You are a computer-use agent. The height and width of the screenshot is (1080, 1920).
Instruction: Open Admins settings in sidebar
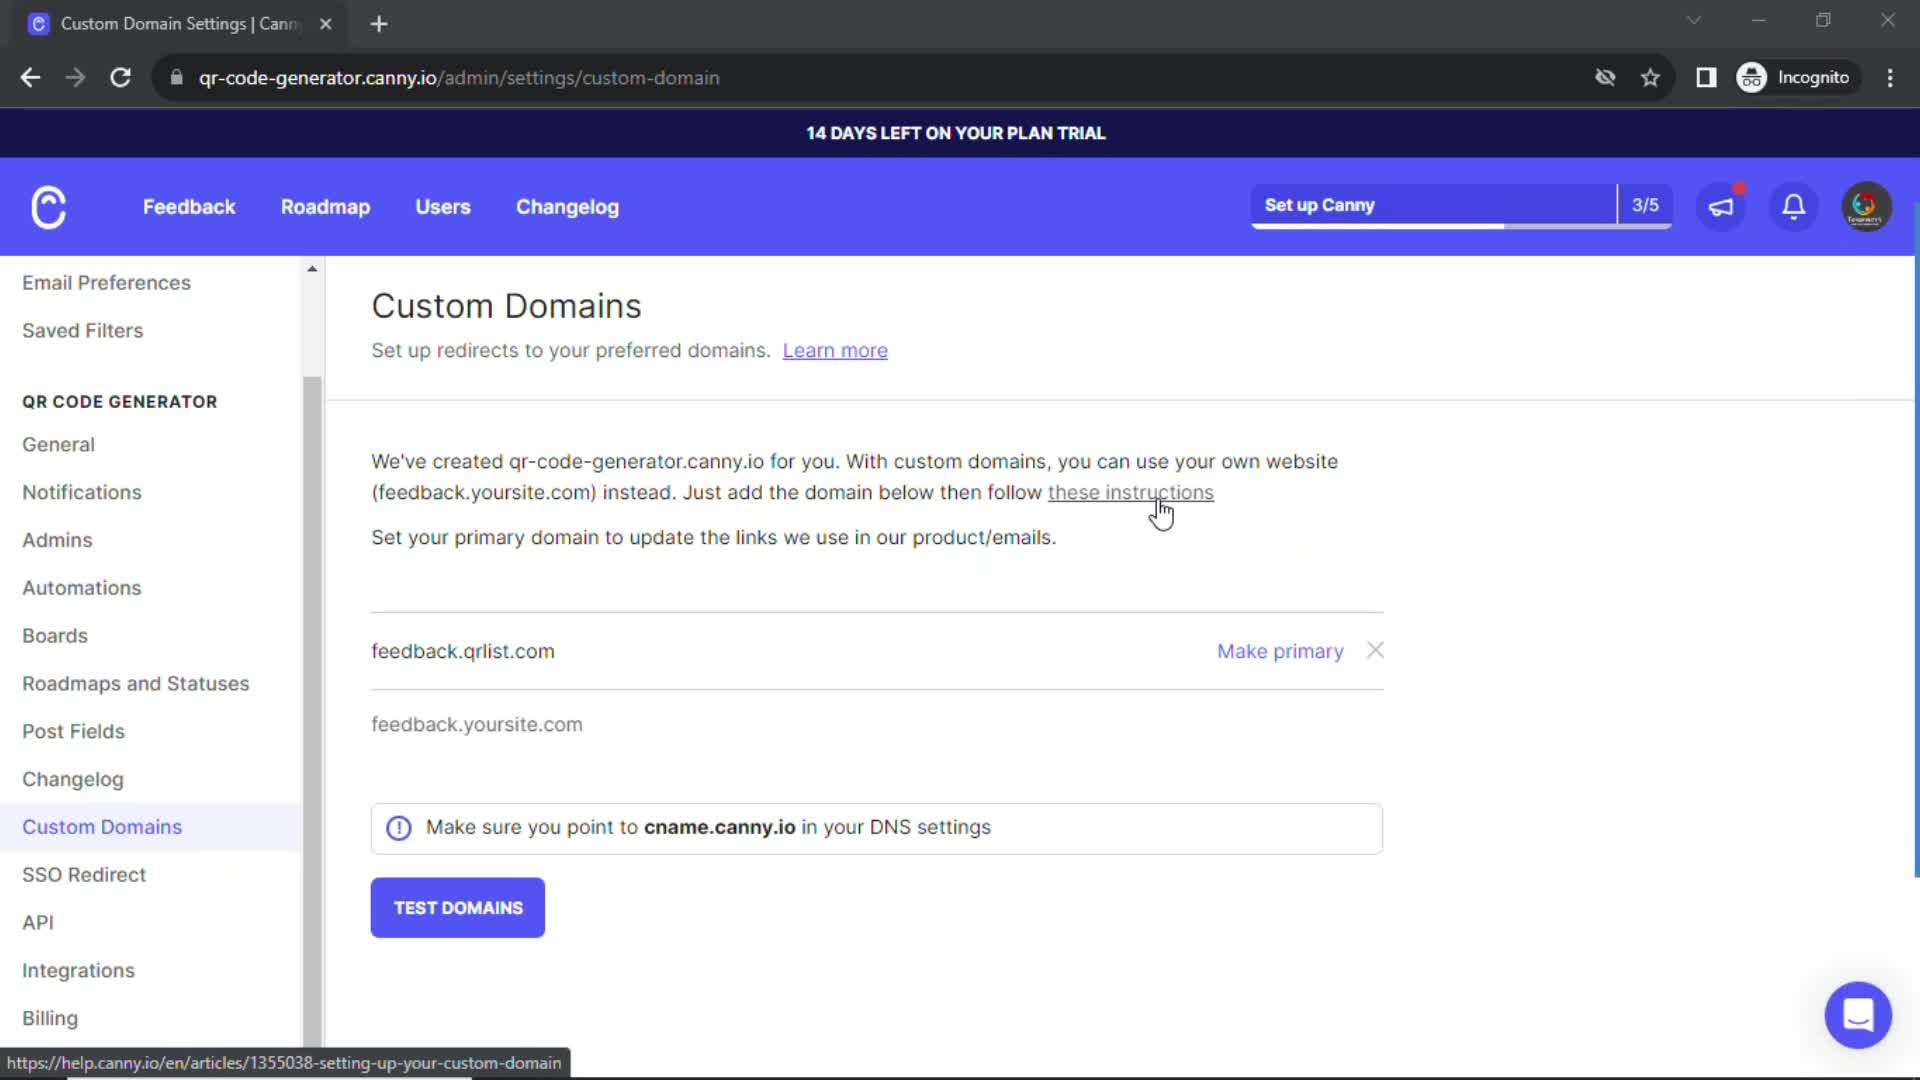pos(57,540)
